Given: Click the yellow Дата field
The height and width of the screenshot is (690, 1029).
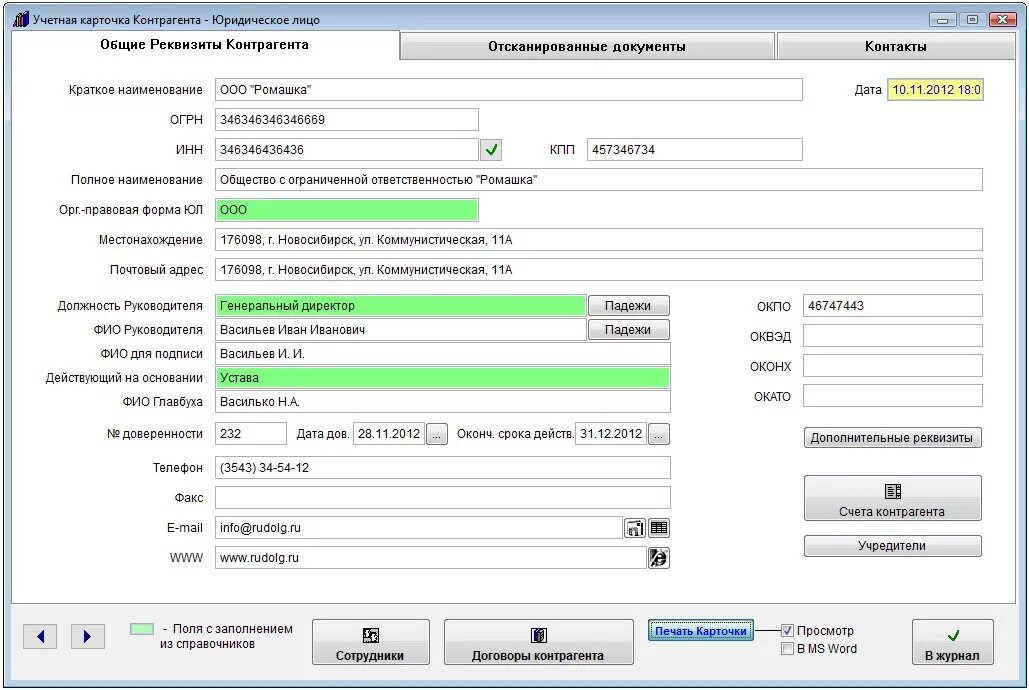Looking at the screenshot, I should tap(935, 90).
